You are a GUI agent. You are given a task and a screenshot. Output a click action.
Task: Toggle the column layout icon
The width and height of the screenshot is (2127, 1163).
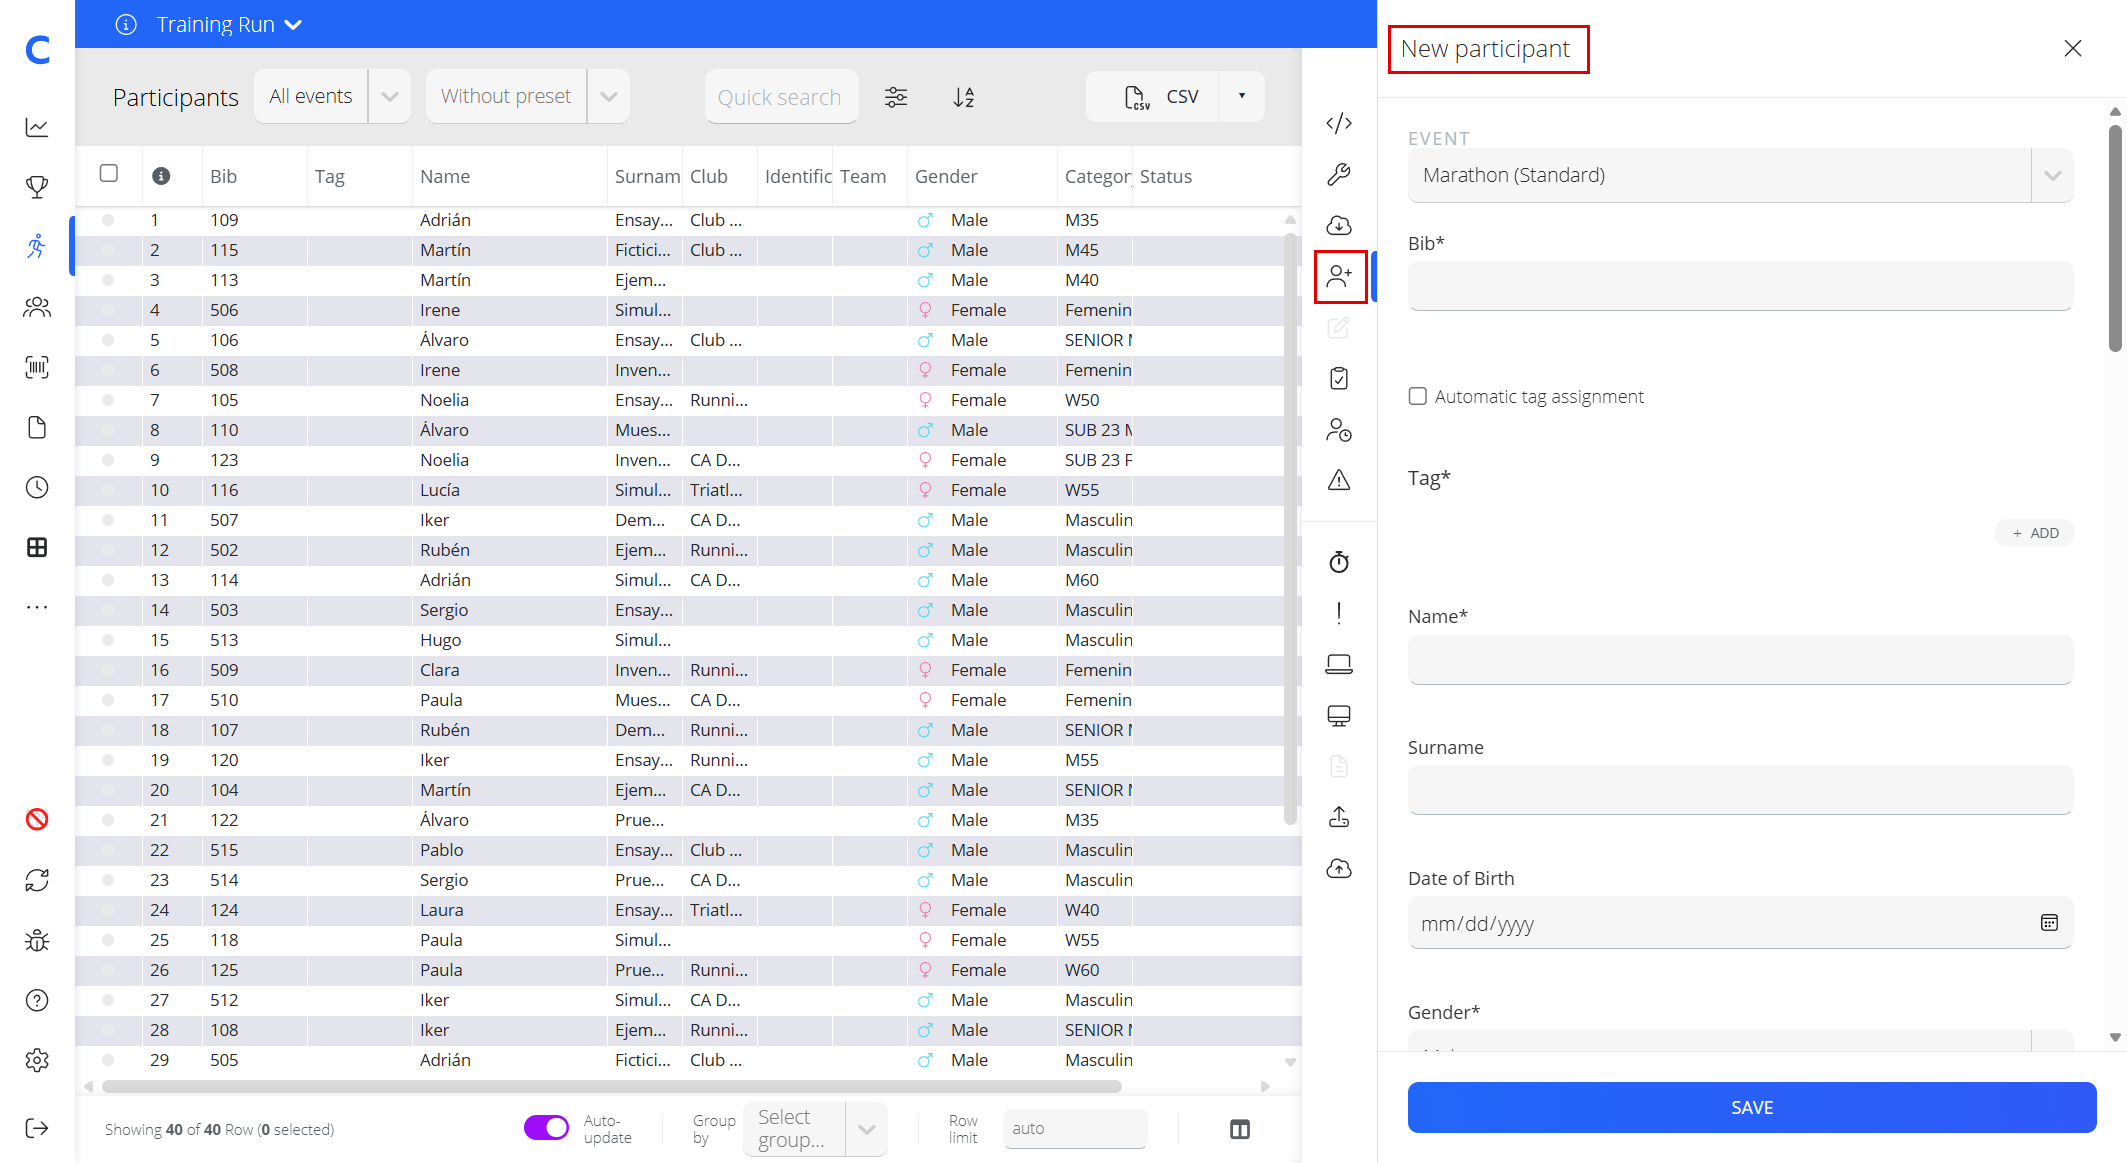click(1240, 1129)
